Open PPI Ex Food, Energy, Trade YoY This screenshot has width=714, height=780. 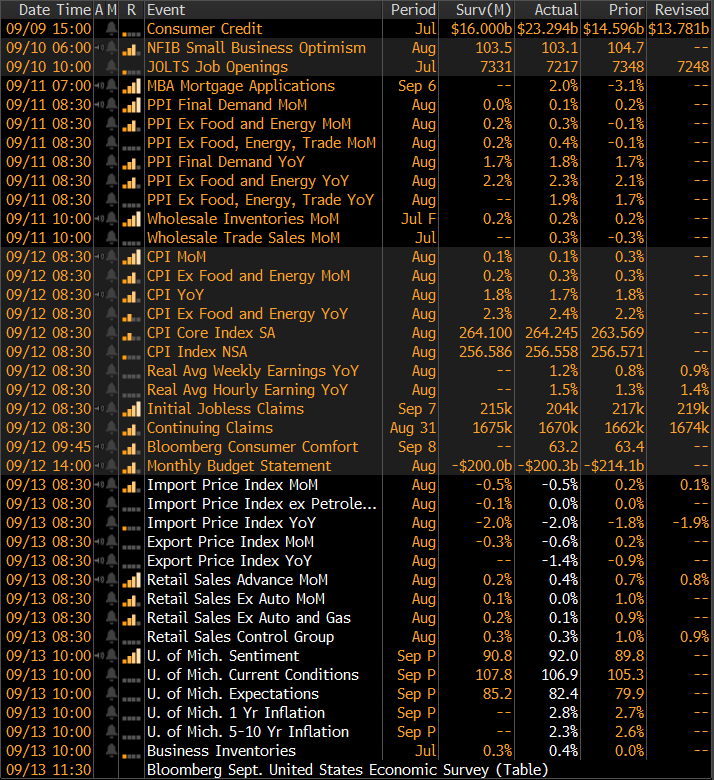click(x=260, y=200)
